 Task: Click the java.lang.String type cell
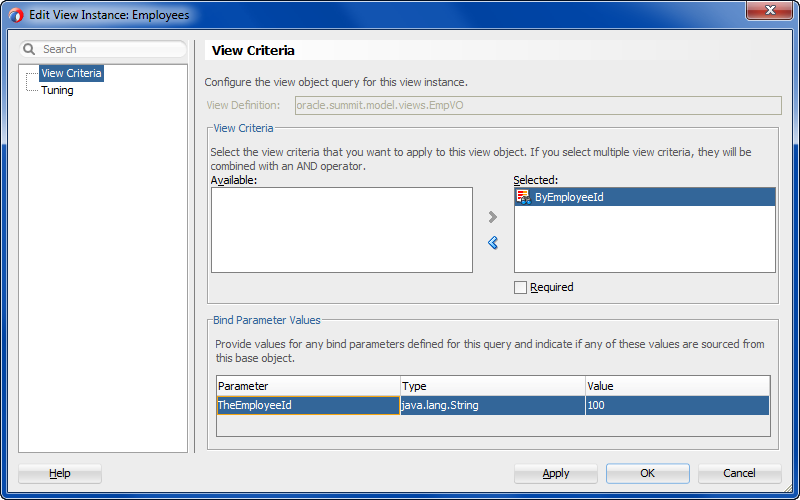point(493,405)
